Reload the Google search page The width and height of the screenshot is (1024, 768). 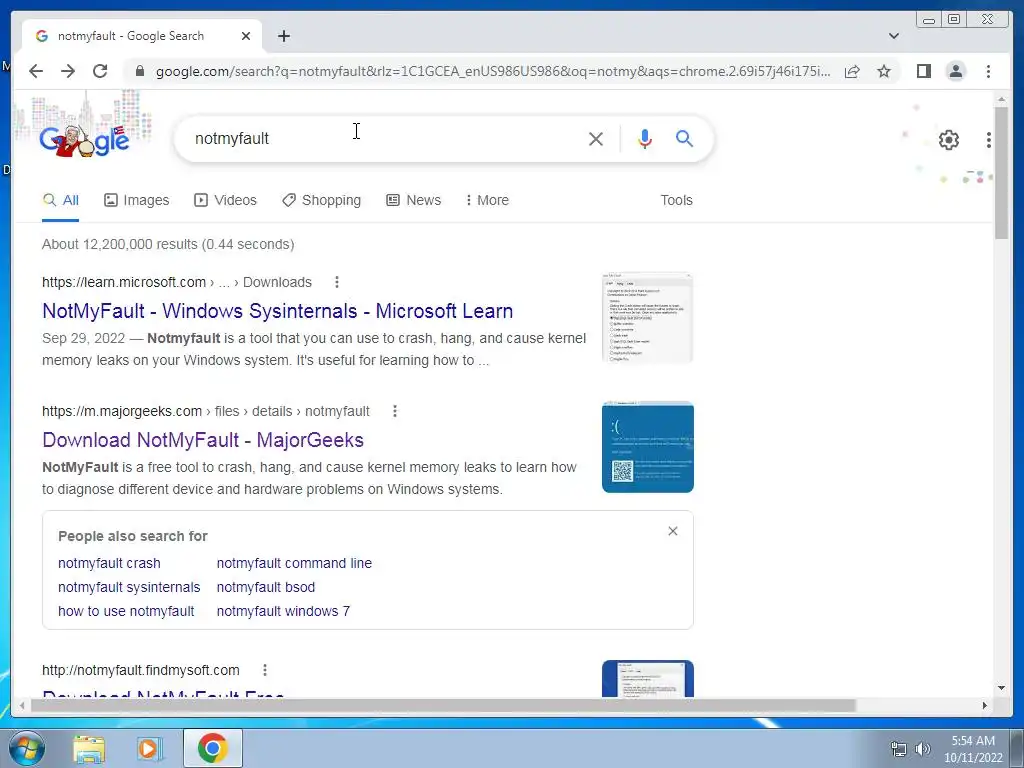[100, 71]
